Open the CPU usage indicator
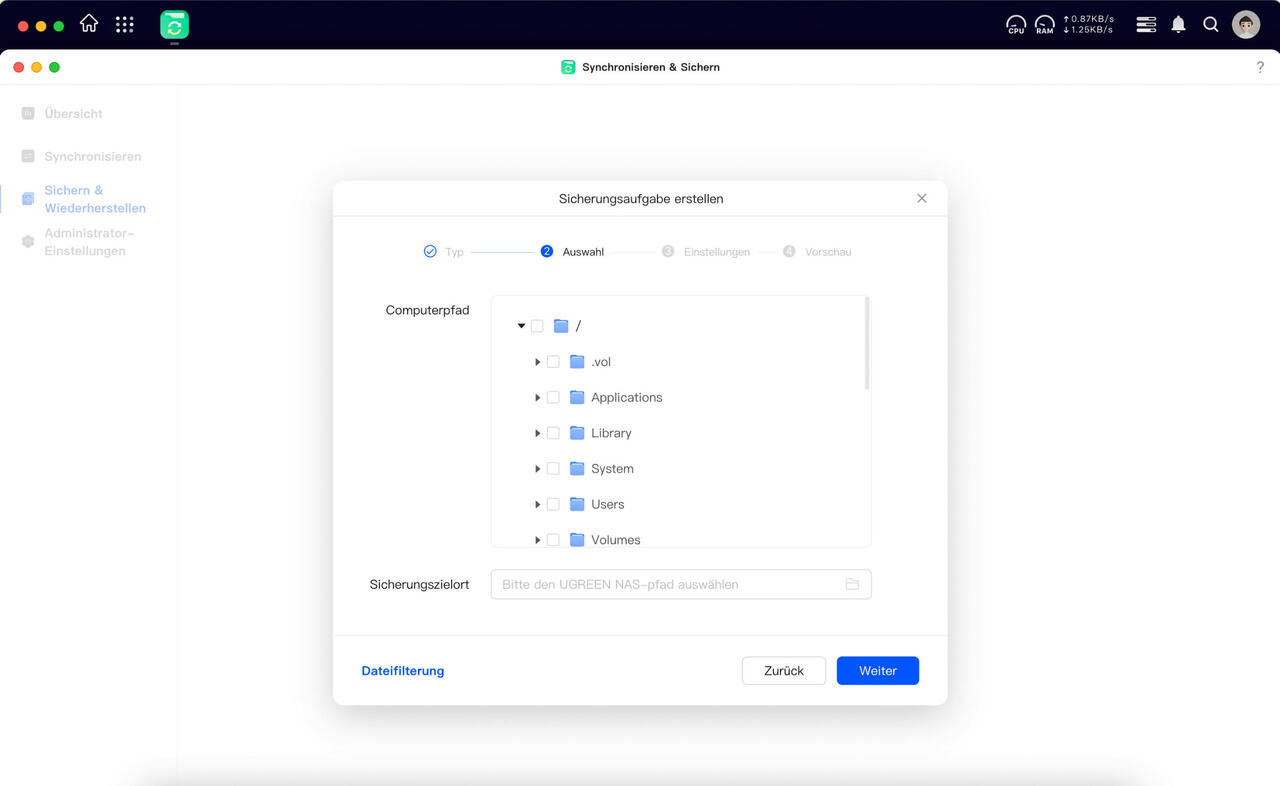1280x786 pixels. click(1016, 24)
